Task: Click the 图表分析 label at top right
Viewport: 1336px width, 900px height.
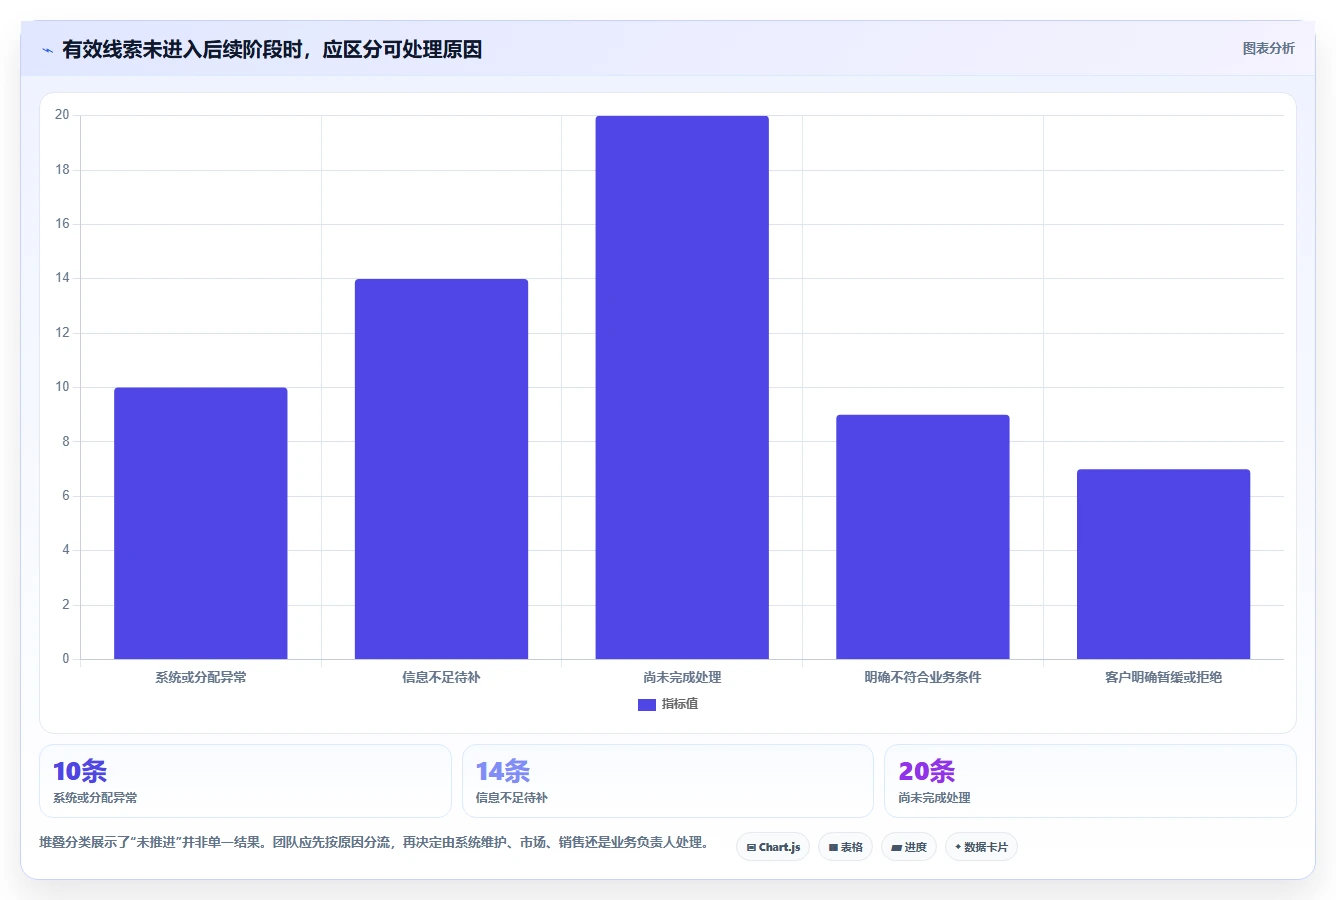Action: [1268, 48]
